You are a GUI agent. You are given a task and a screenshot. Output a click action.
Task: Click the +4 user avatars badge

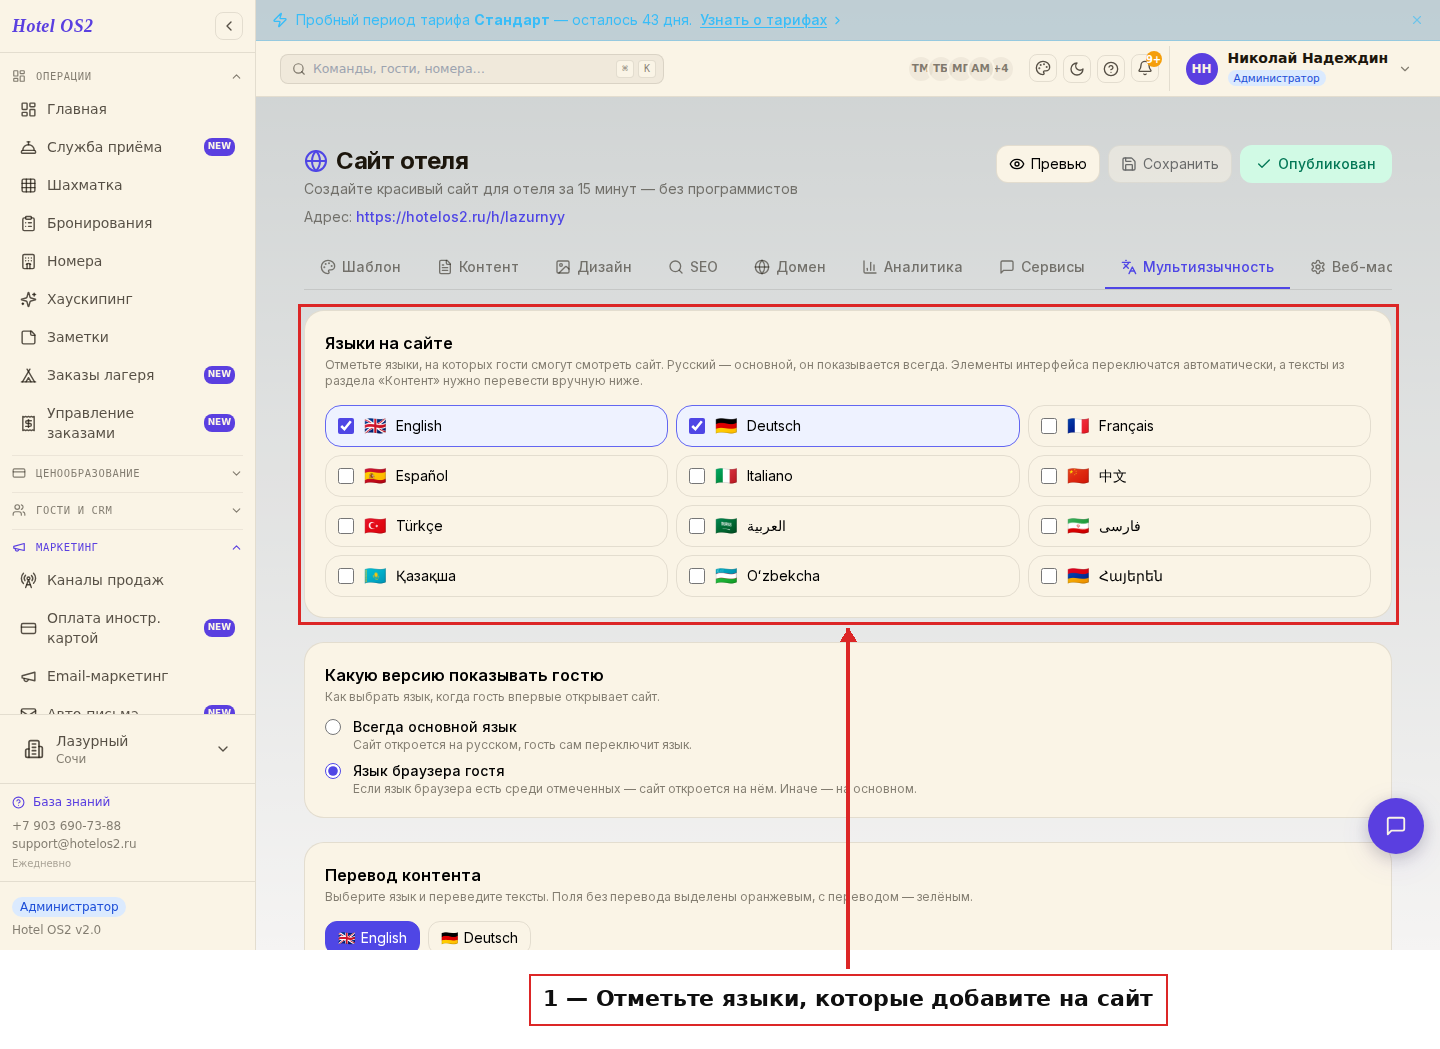coord(1001,69)
